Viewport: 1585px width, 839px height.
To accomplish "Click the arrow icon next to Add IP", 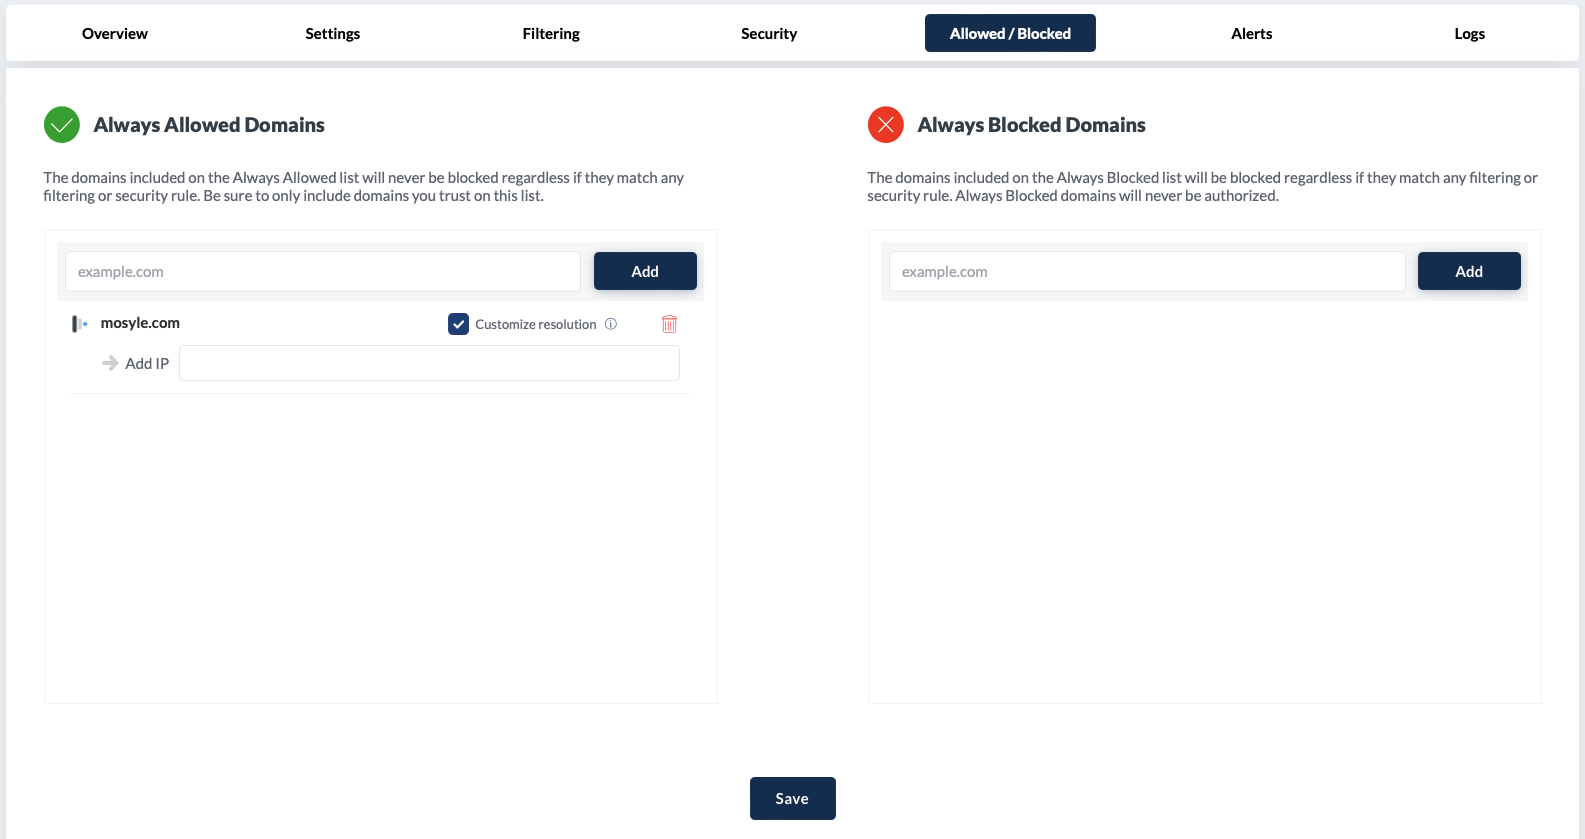I will 110,363.
